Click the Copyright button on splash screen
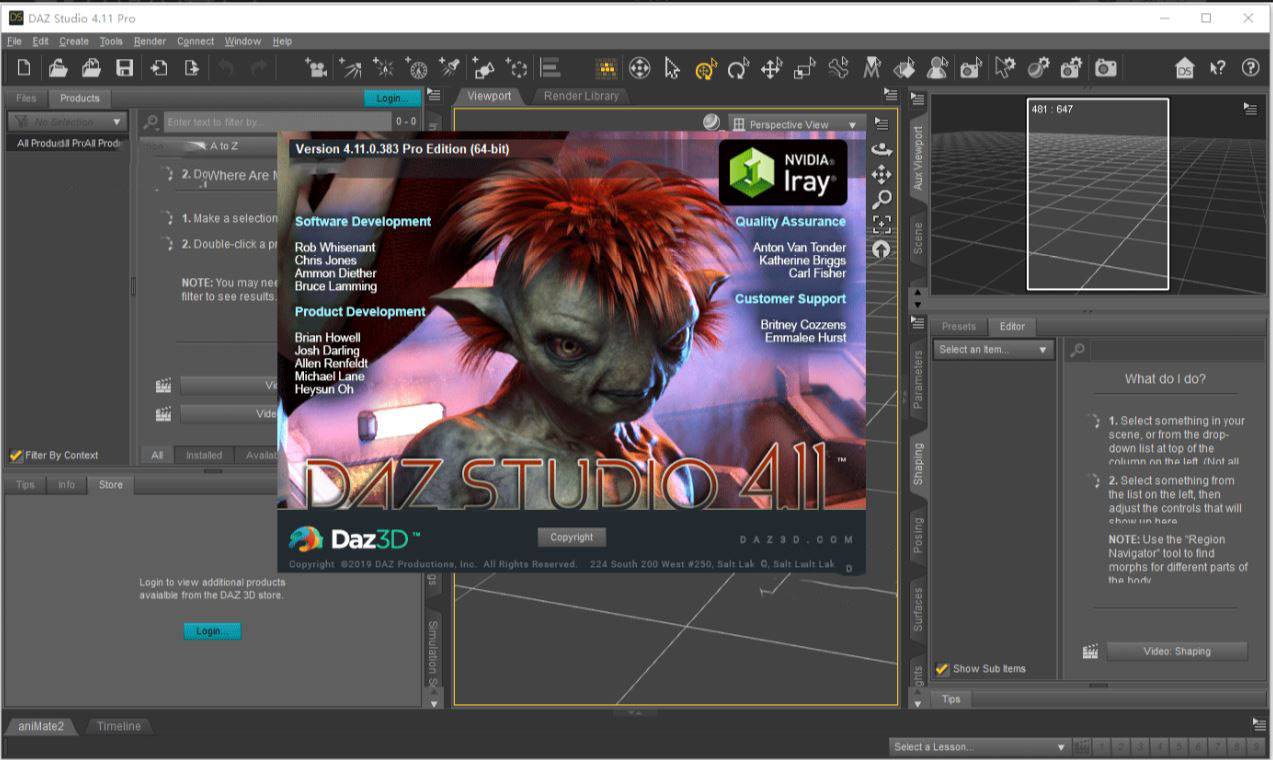 coord(571,537)
